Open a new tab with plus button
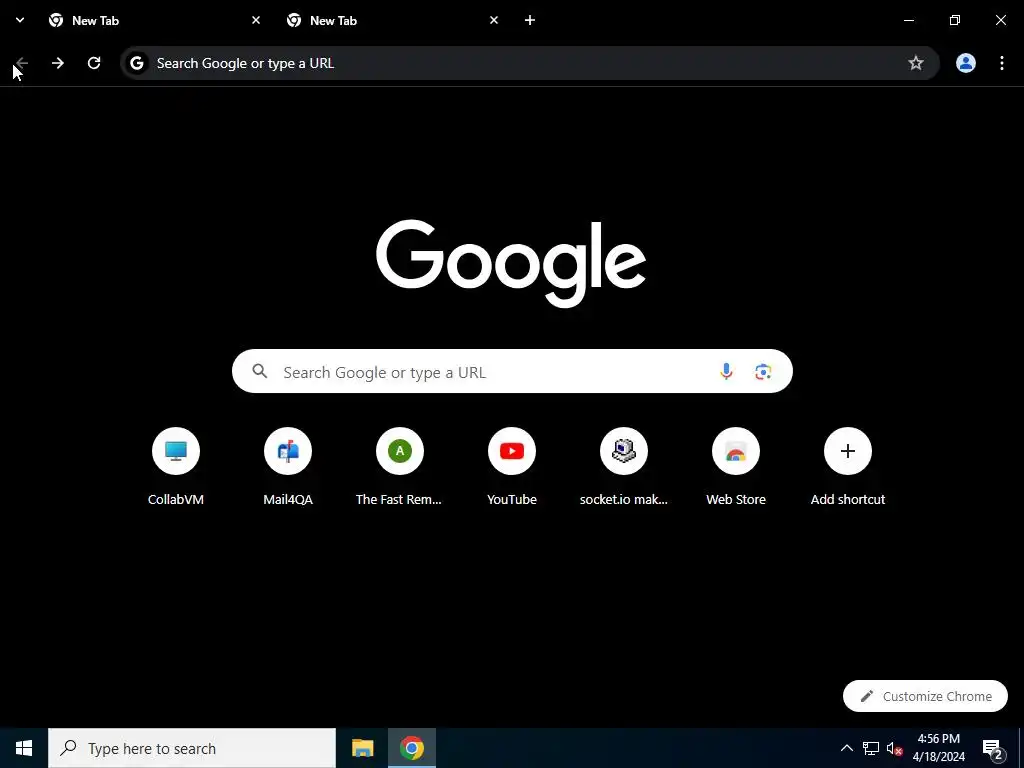The width and height of the screenshot is (1024, 768). pyautogui.click(x=530, y=20)
